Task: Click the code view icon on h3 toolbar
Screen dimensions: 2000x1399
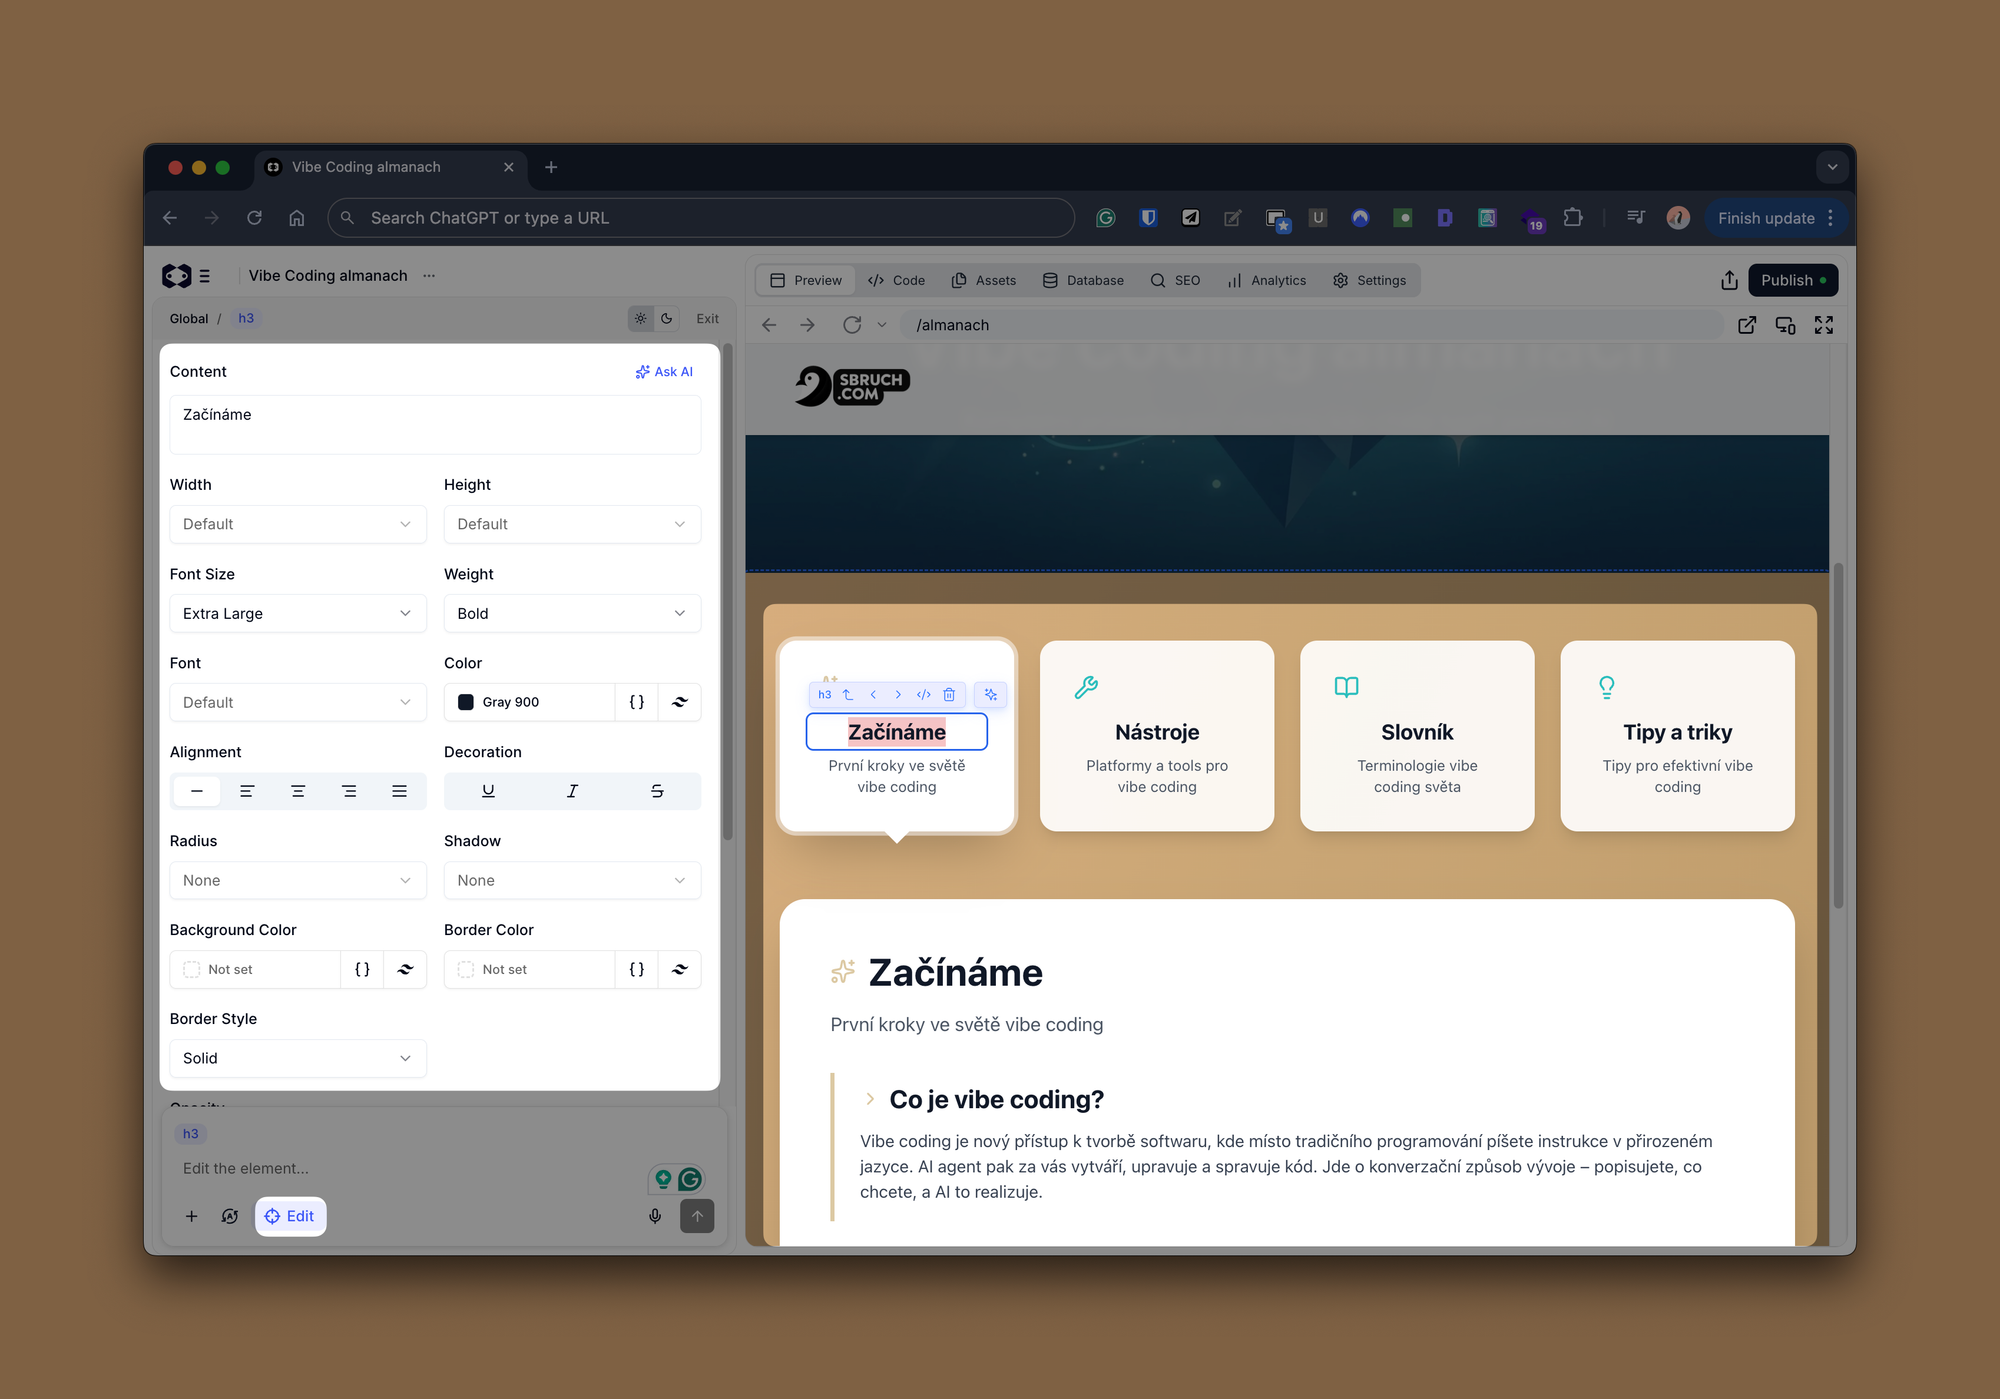Action: 924,694
